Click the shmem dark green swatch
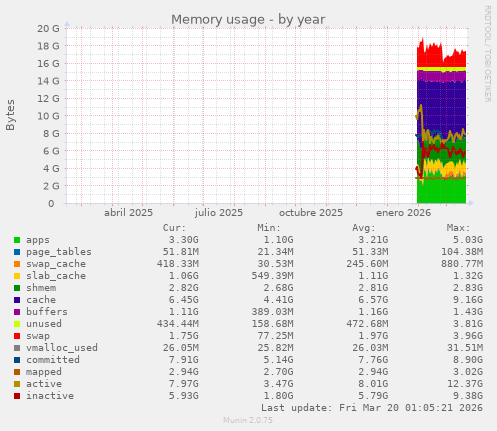 click(17, 288)
